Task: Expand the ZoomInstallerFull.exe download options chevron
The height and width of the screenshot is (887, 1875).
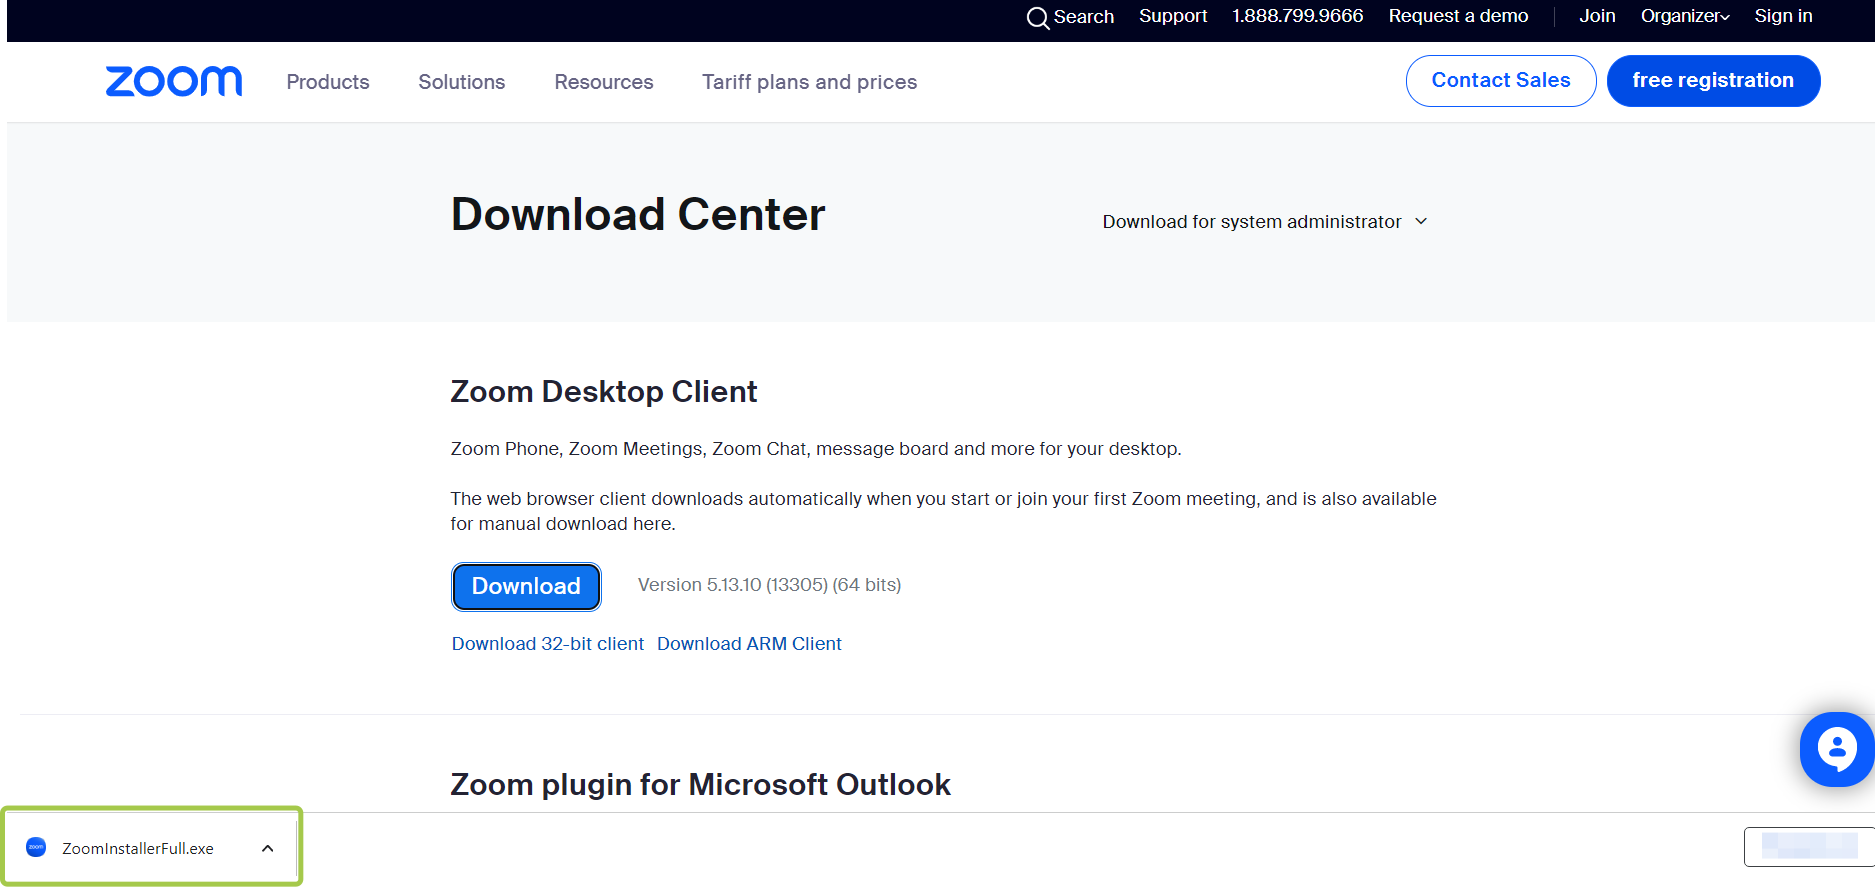Action: 267,848
